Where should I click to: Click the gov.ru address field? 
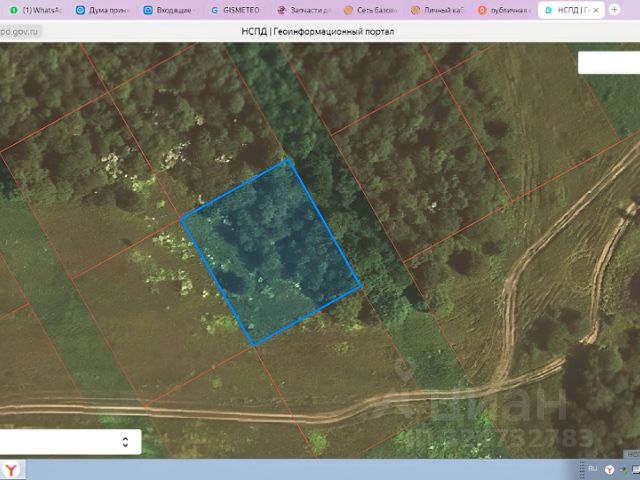click(x=20, y=32)
